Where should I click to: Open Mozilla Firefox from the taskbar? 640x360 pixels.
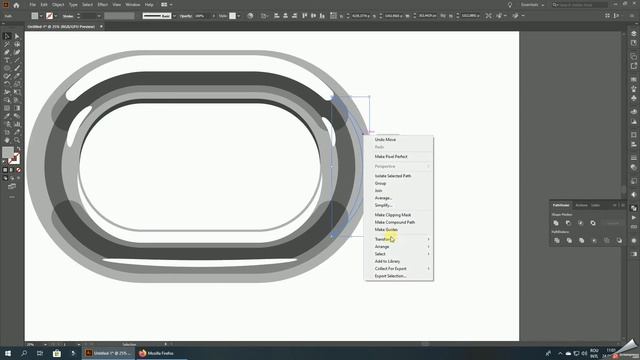tap(156, 353)
